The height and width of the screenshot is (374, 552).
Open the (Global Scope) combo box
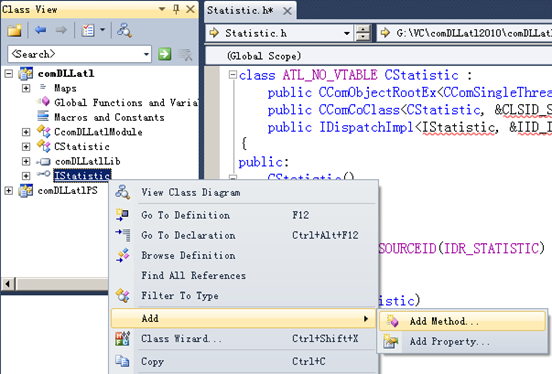(x=378, y=56)
